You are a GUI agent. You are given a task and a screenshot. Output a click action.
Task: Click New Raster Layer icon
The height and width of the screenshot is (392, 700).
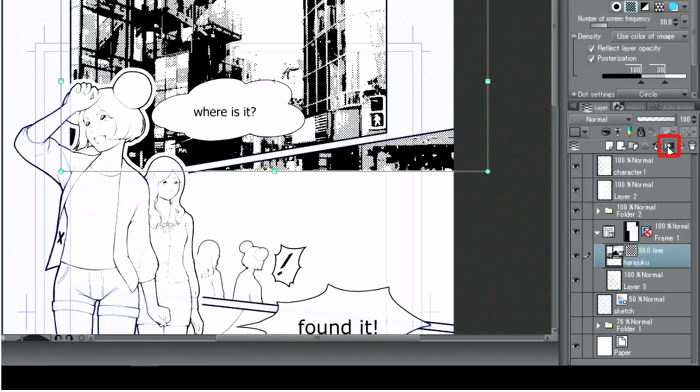610,146
